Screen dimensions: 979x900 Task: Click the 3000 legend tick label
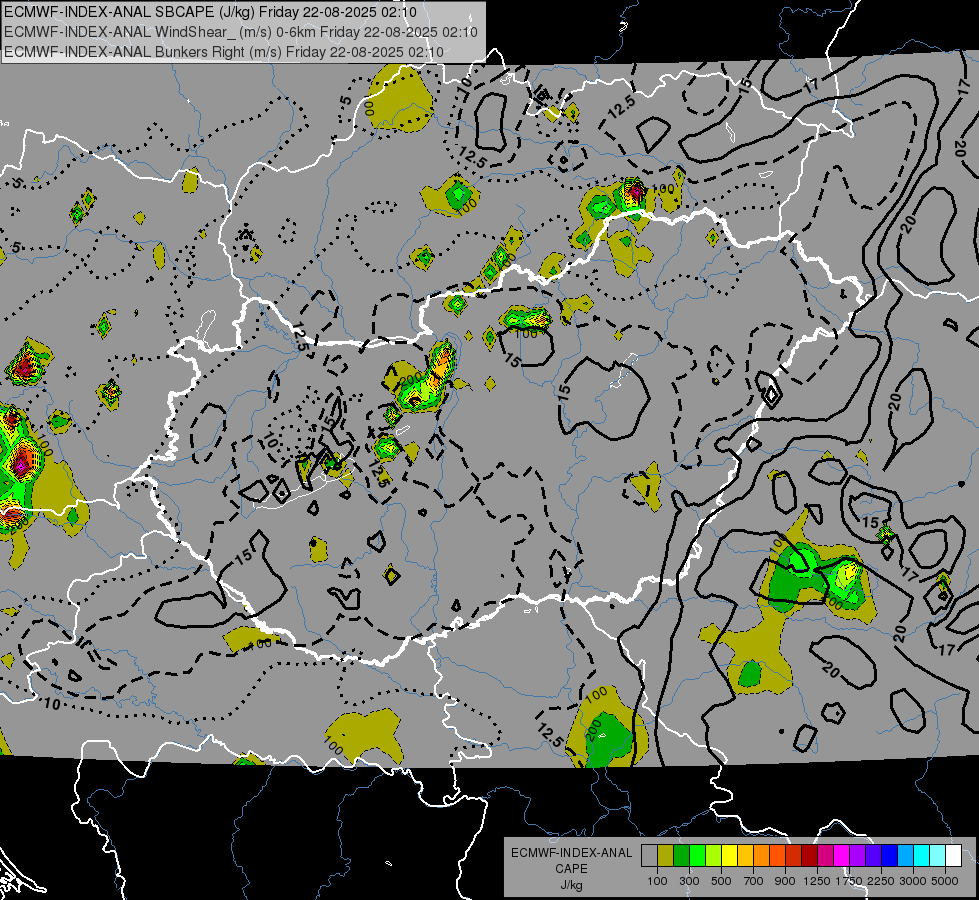[913, 881]
